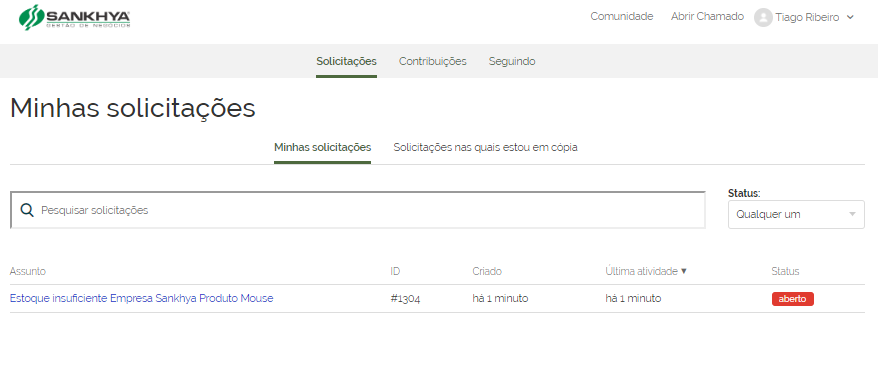
Task: Click the Assunto column header
Action: [x=27, y=271]
